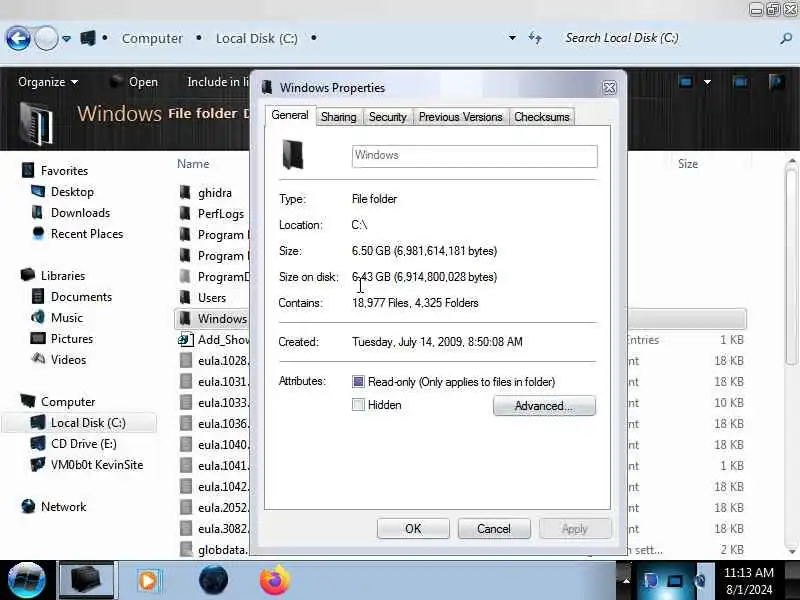Click Open in the Explorer toolbar

click(x=135, y=82)
